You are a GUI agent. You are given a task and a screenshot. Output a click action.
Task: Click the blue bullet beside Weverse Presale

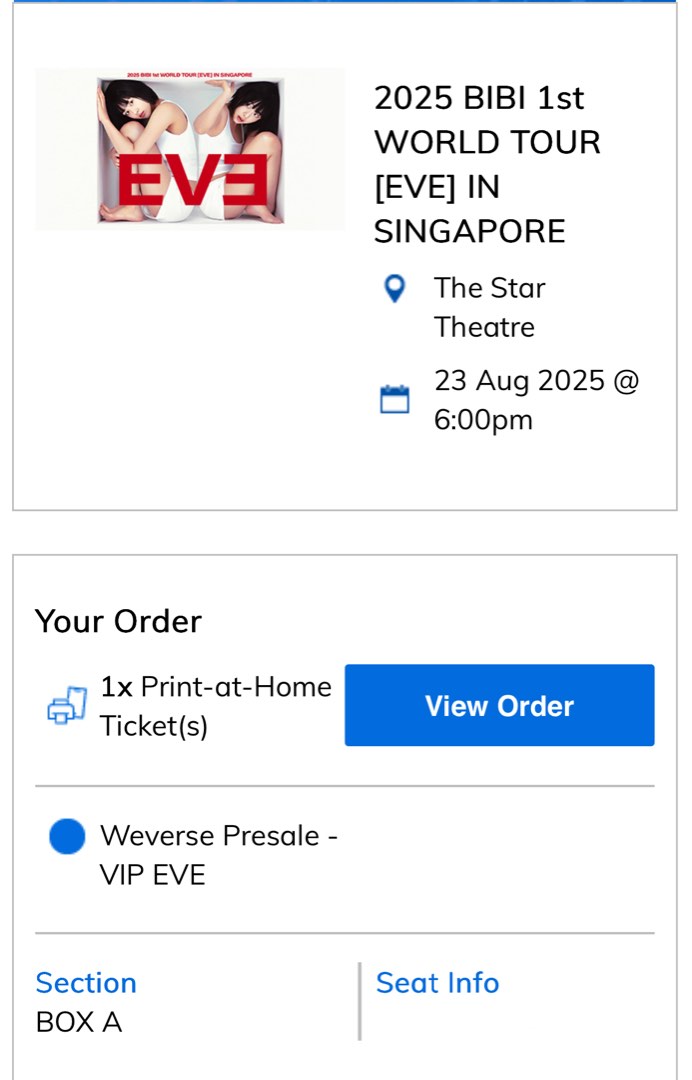click(67, 836)
